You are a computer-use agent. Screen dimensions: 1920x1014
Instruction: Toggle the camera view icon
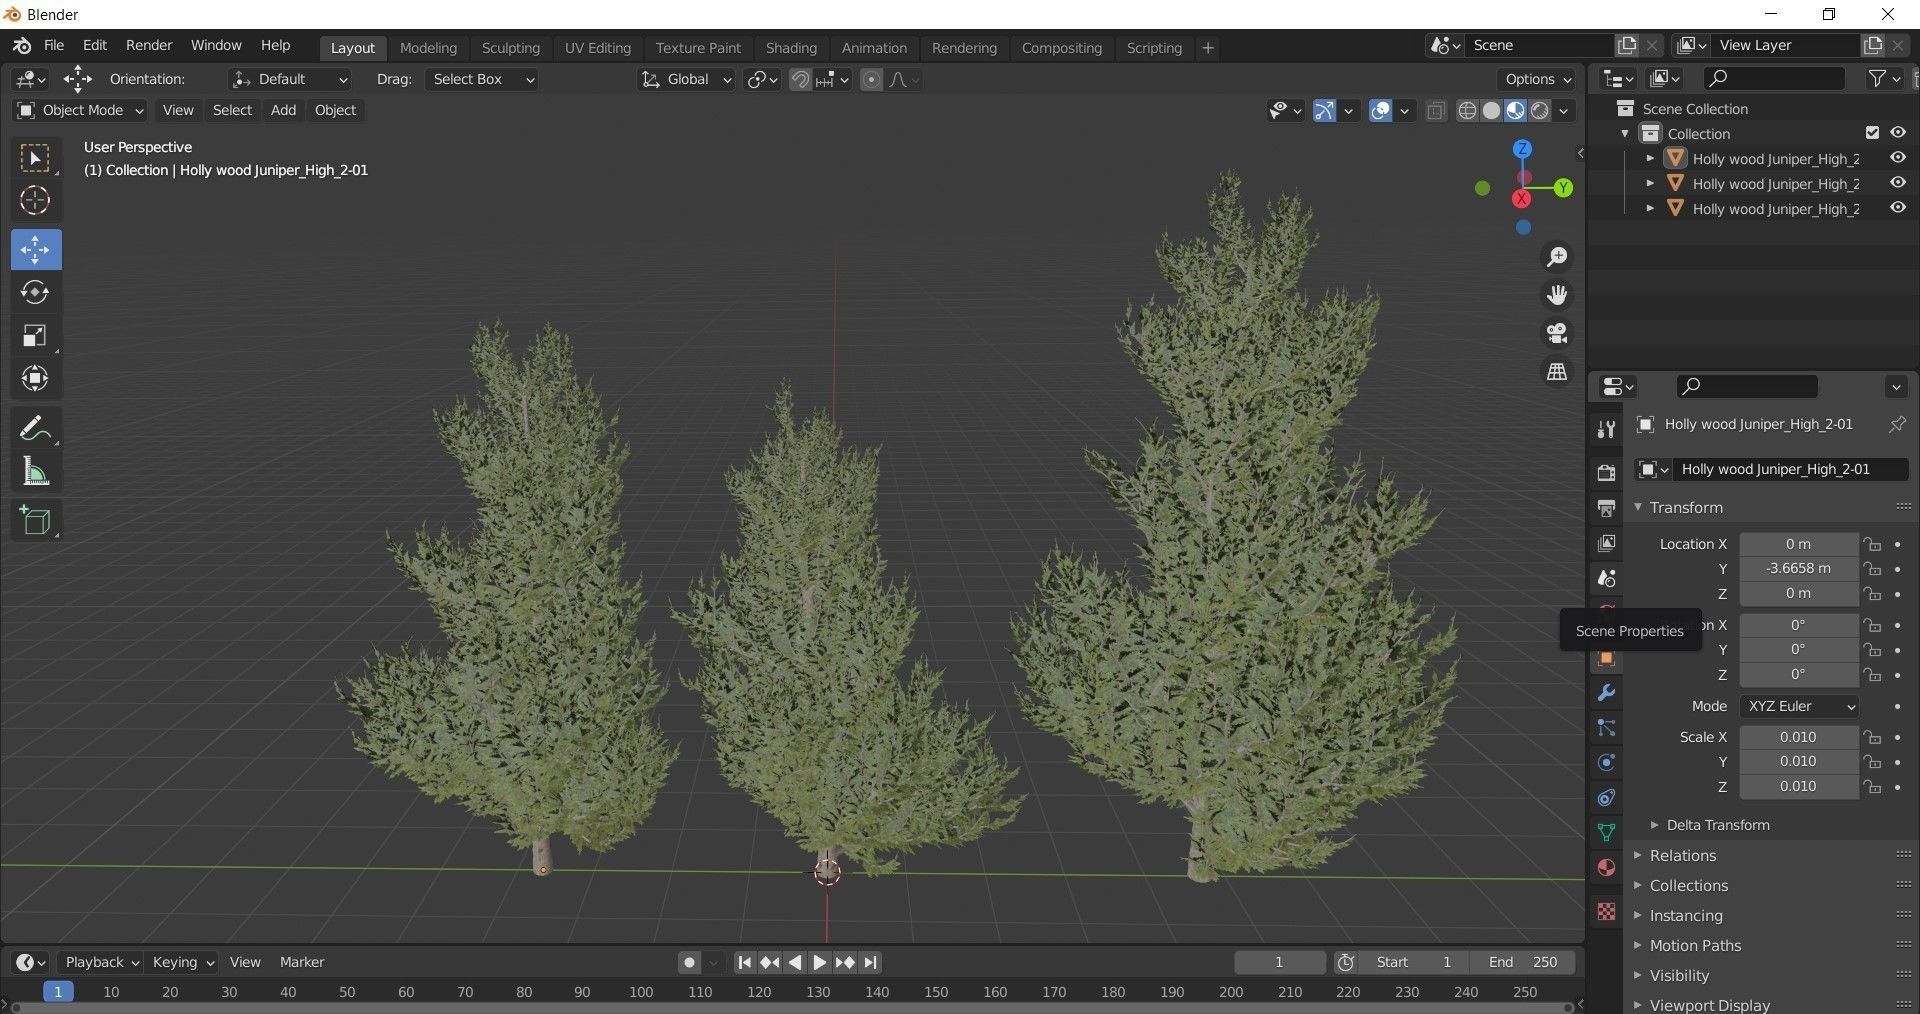coord(1557,333)
